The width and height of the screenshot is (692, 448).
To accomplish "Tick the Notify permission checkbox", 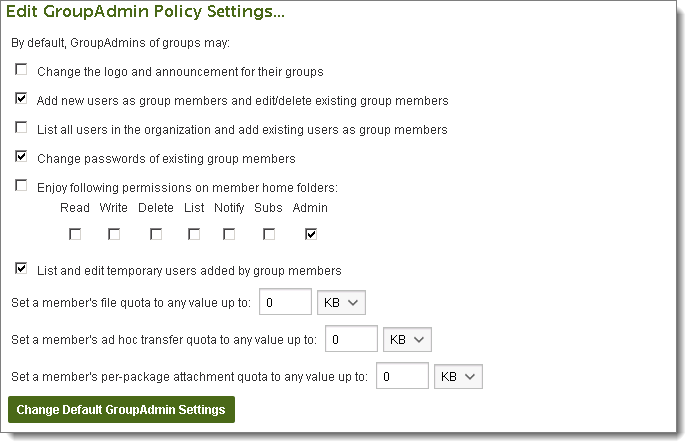I will [229, 234].
